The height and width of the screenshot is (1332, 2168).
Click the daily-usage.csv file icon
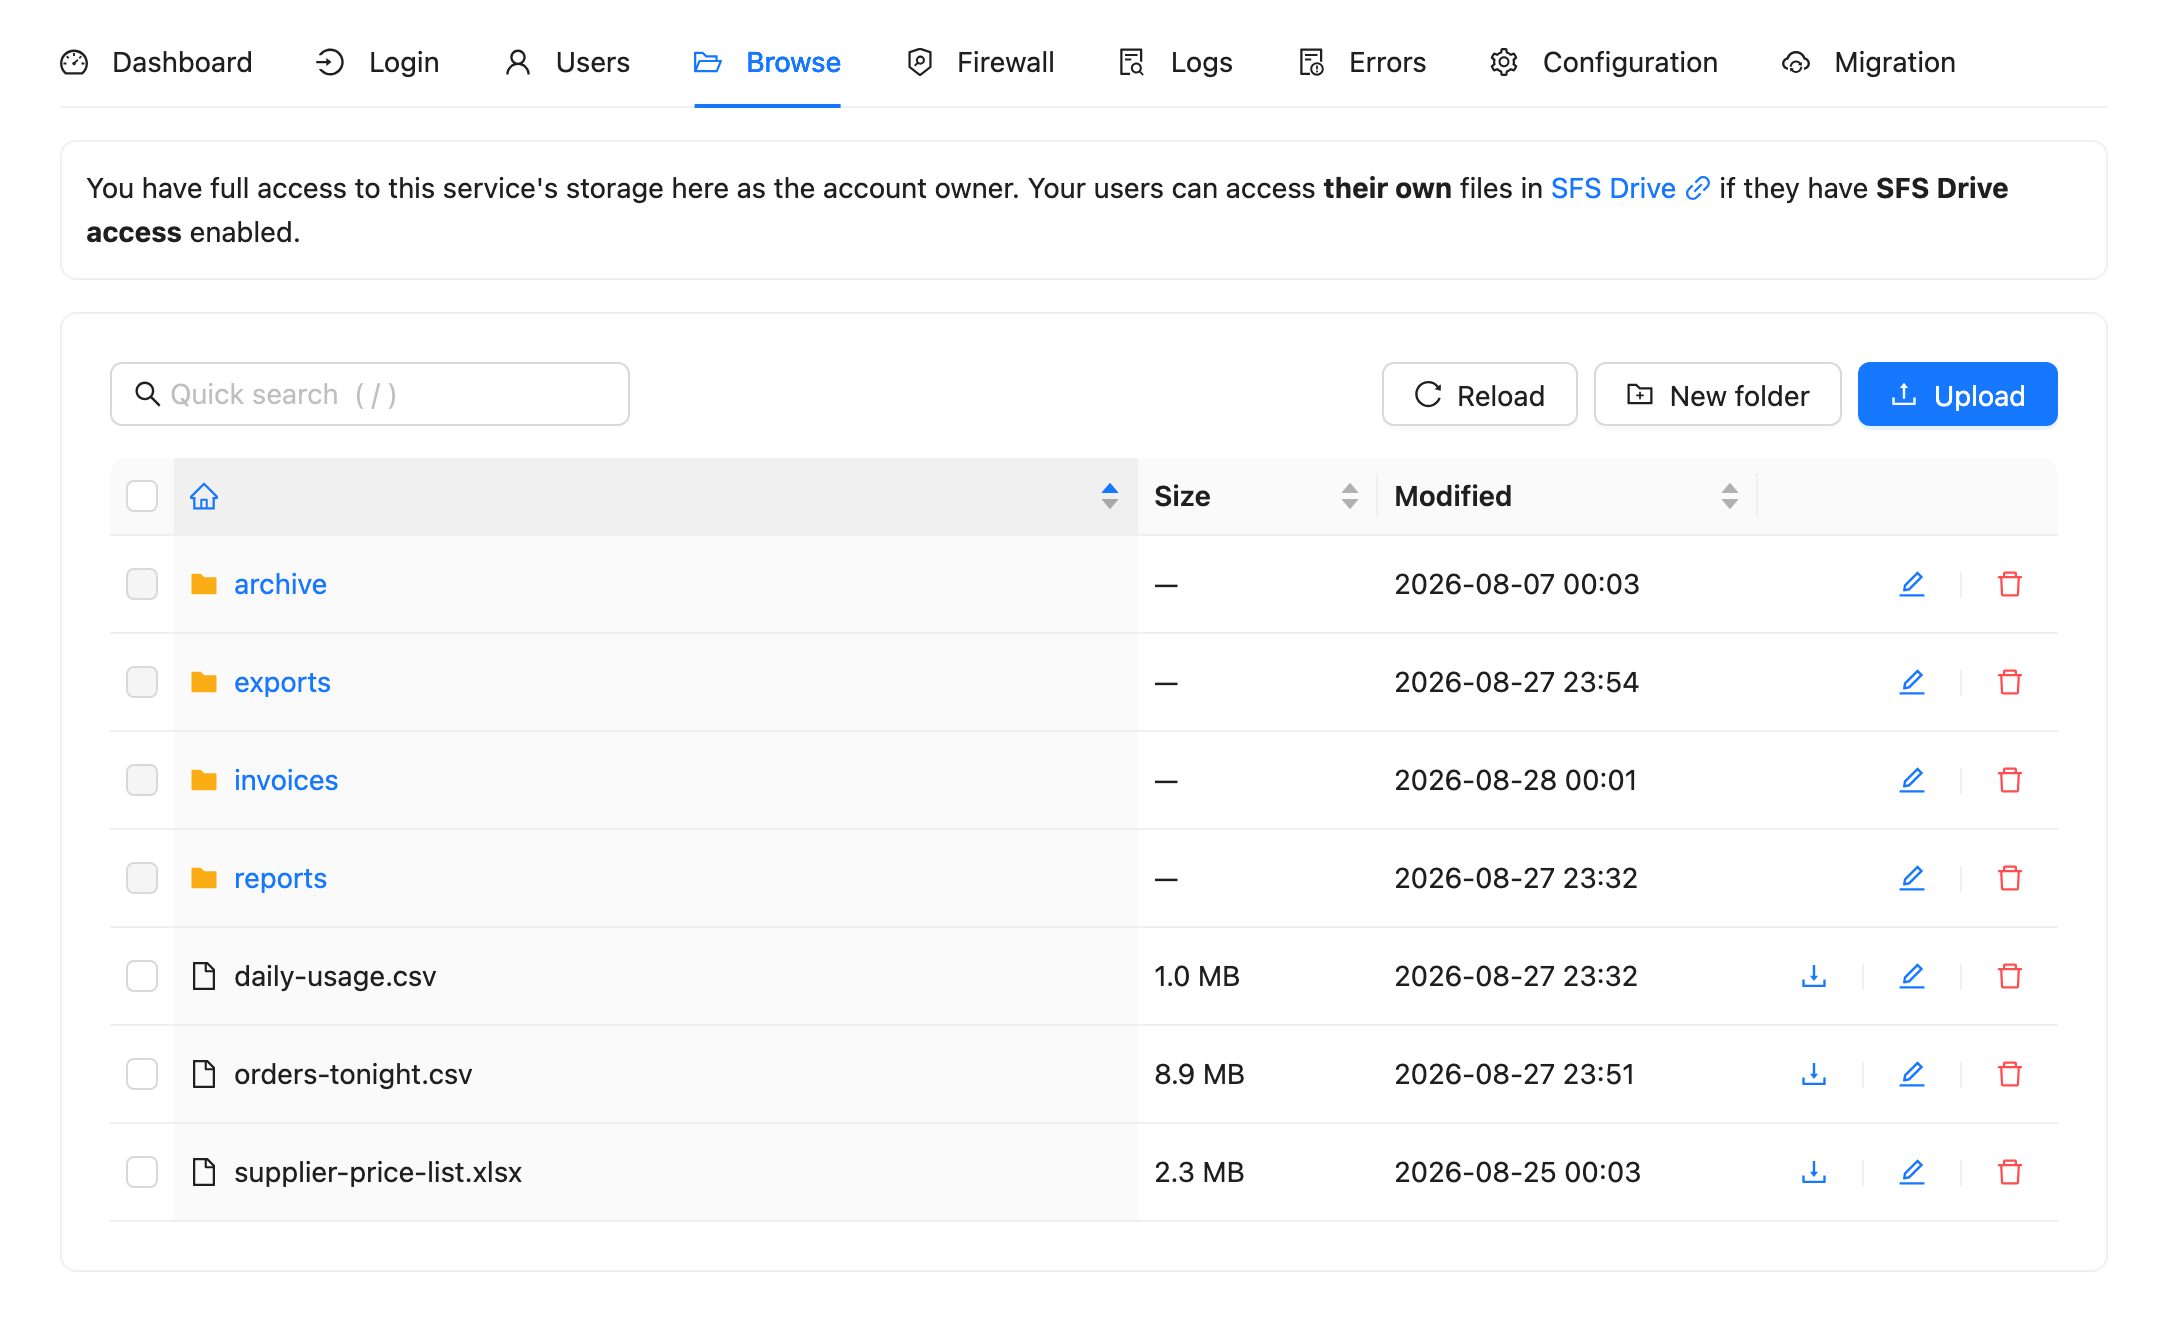pyautogui.click(x=204, y=976)
